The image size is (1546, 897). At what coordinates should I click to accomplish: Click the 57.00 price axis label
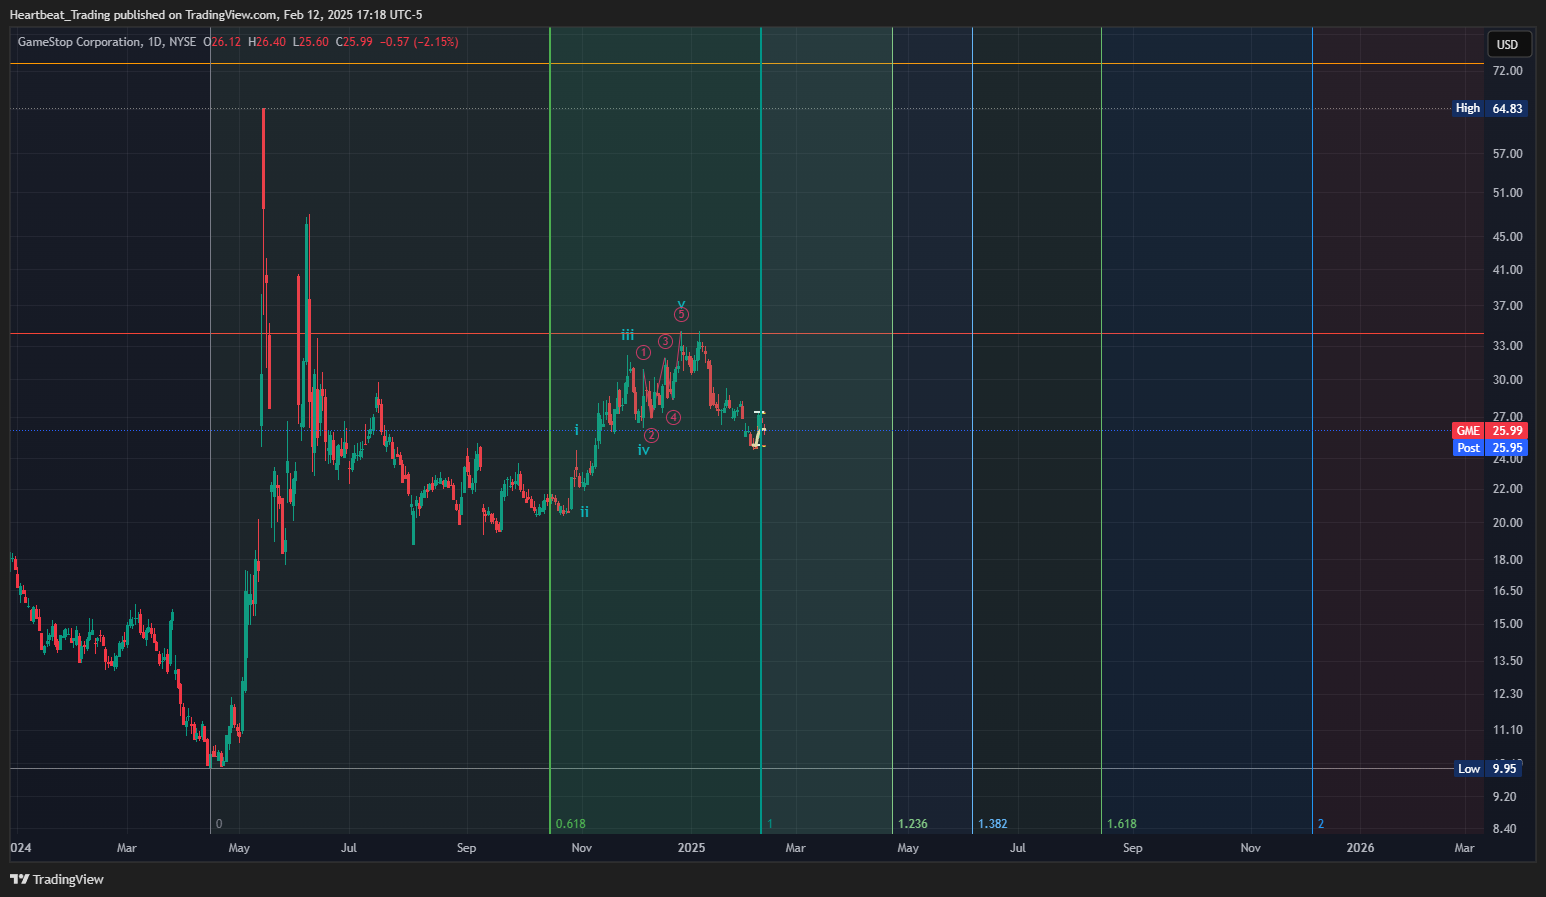coord(1507,154)
